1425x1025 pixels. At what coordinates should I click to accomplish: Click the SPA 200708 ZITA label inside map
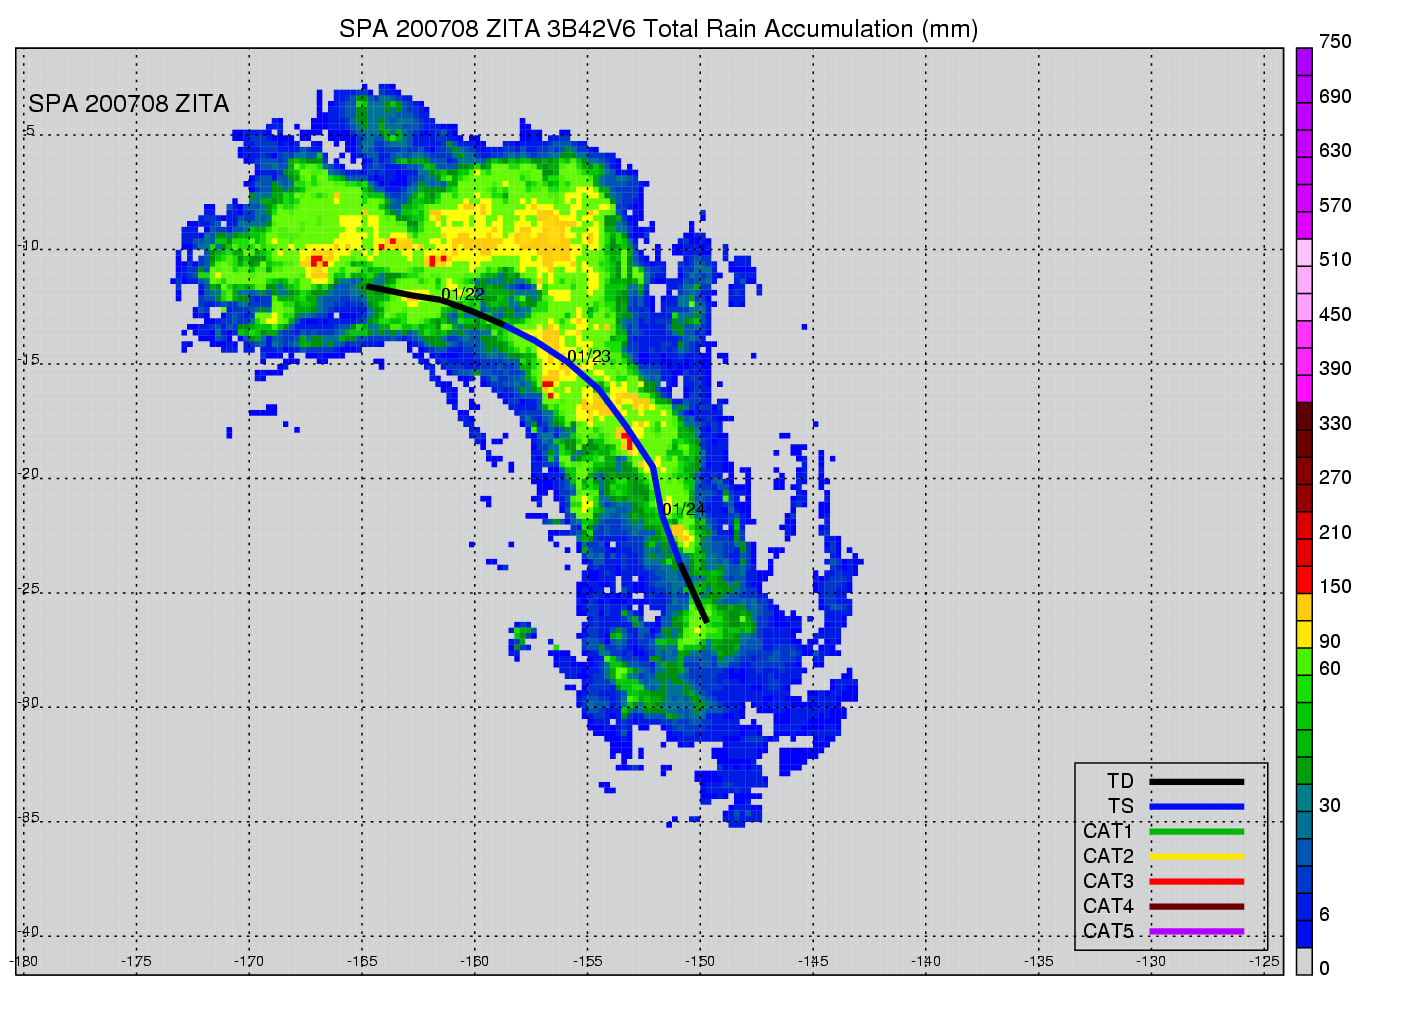129,104
